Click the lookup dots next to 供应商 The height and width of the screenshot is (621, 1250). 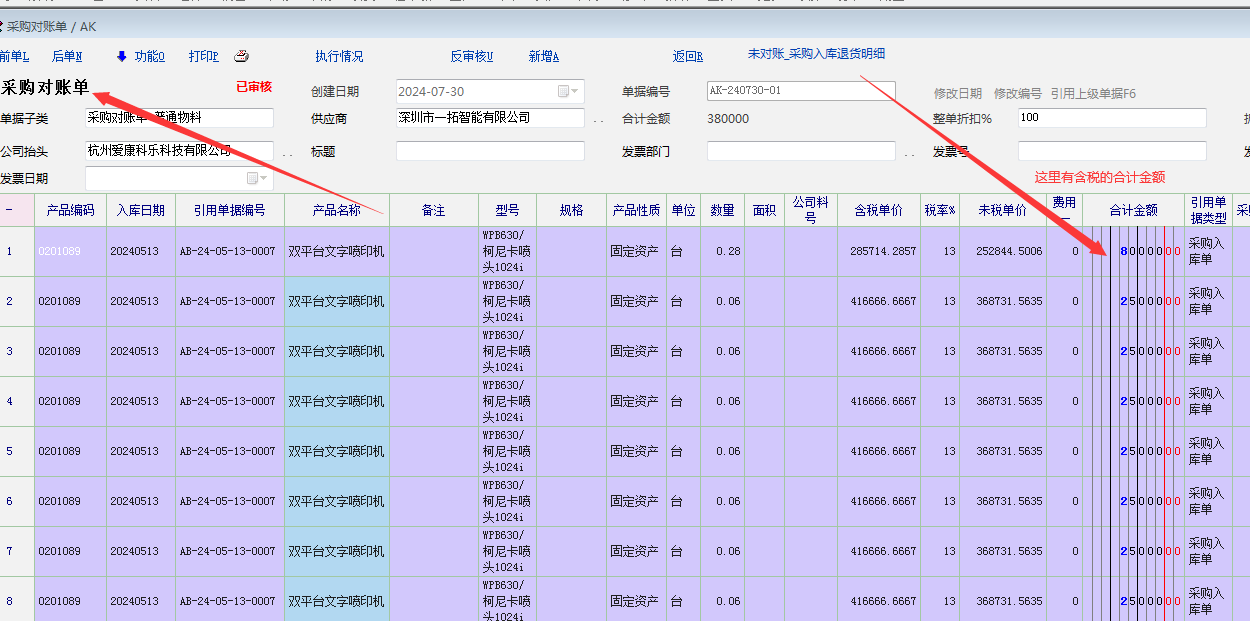598,120
